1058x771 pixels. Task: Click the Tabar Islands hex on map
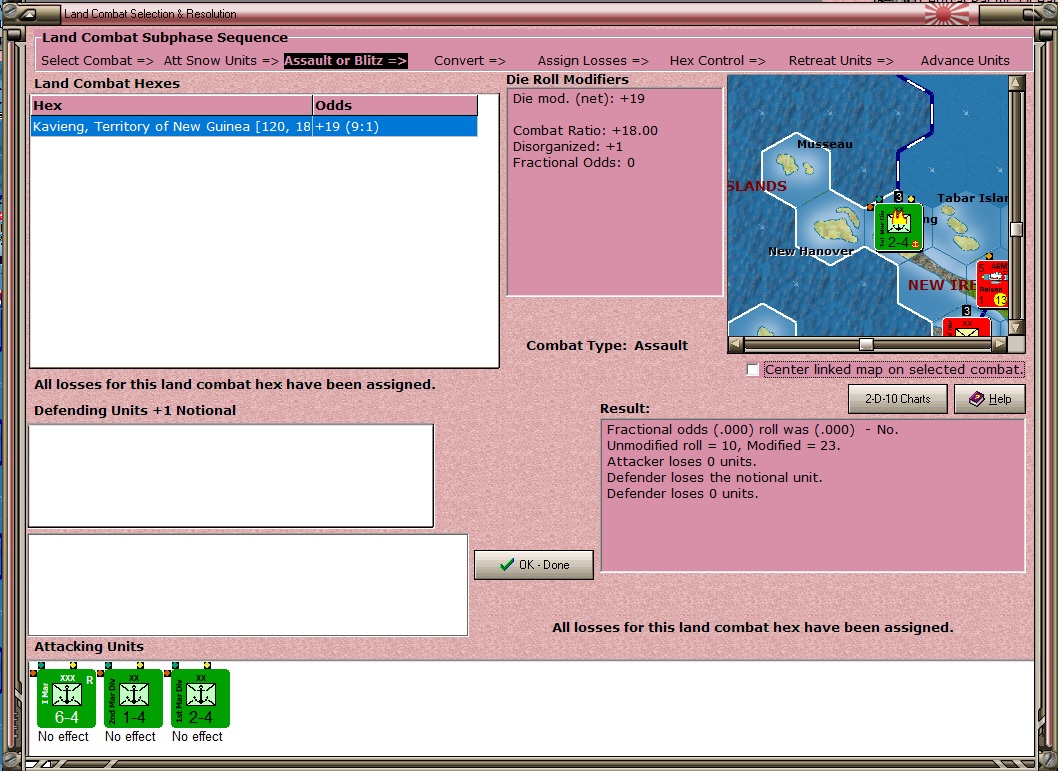(968, 227)
